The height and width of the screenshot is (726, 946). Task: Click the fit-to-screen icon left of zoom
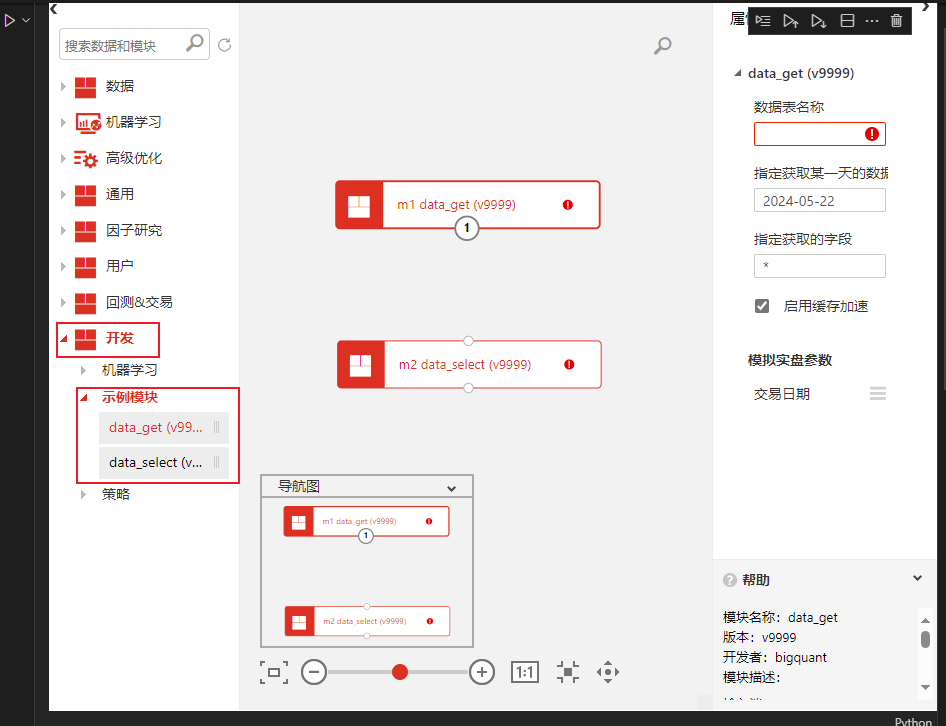click(274, 672)
